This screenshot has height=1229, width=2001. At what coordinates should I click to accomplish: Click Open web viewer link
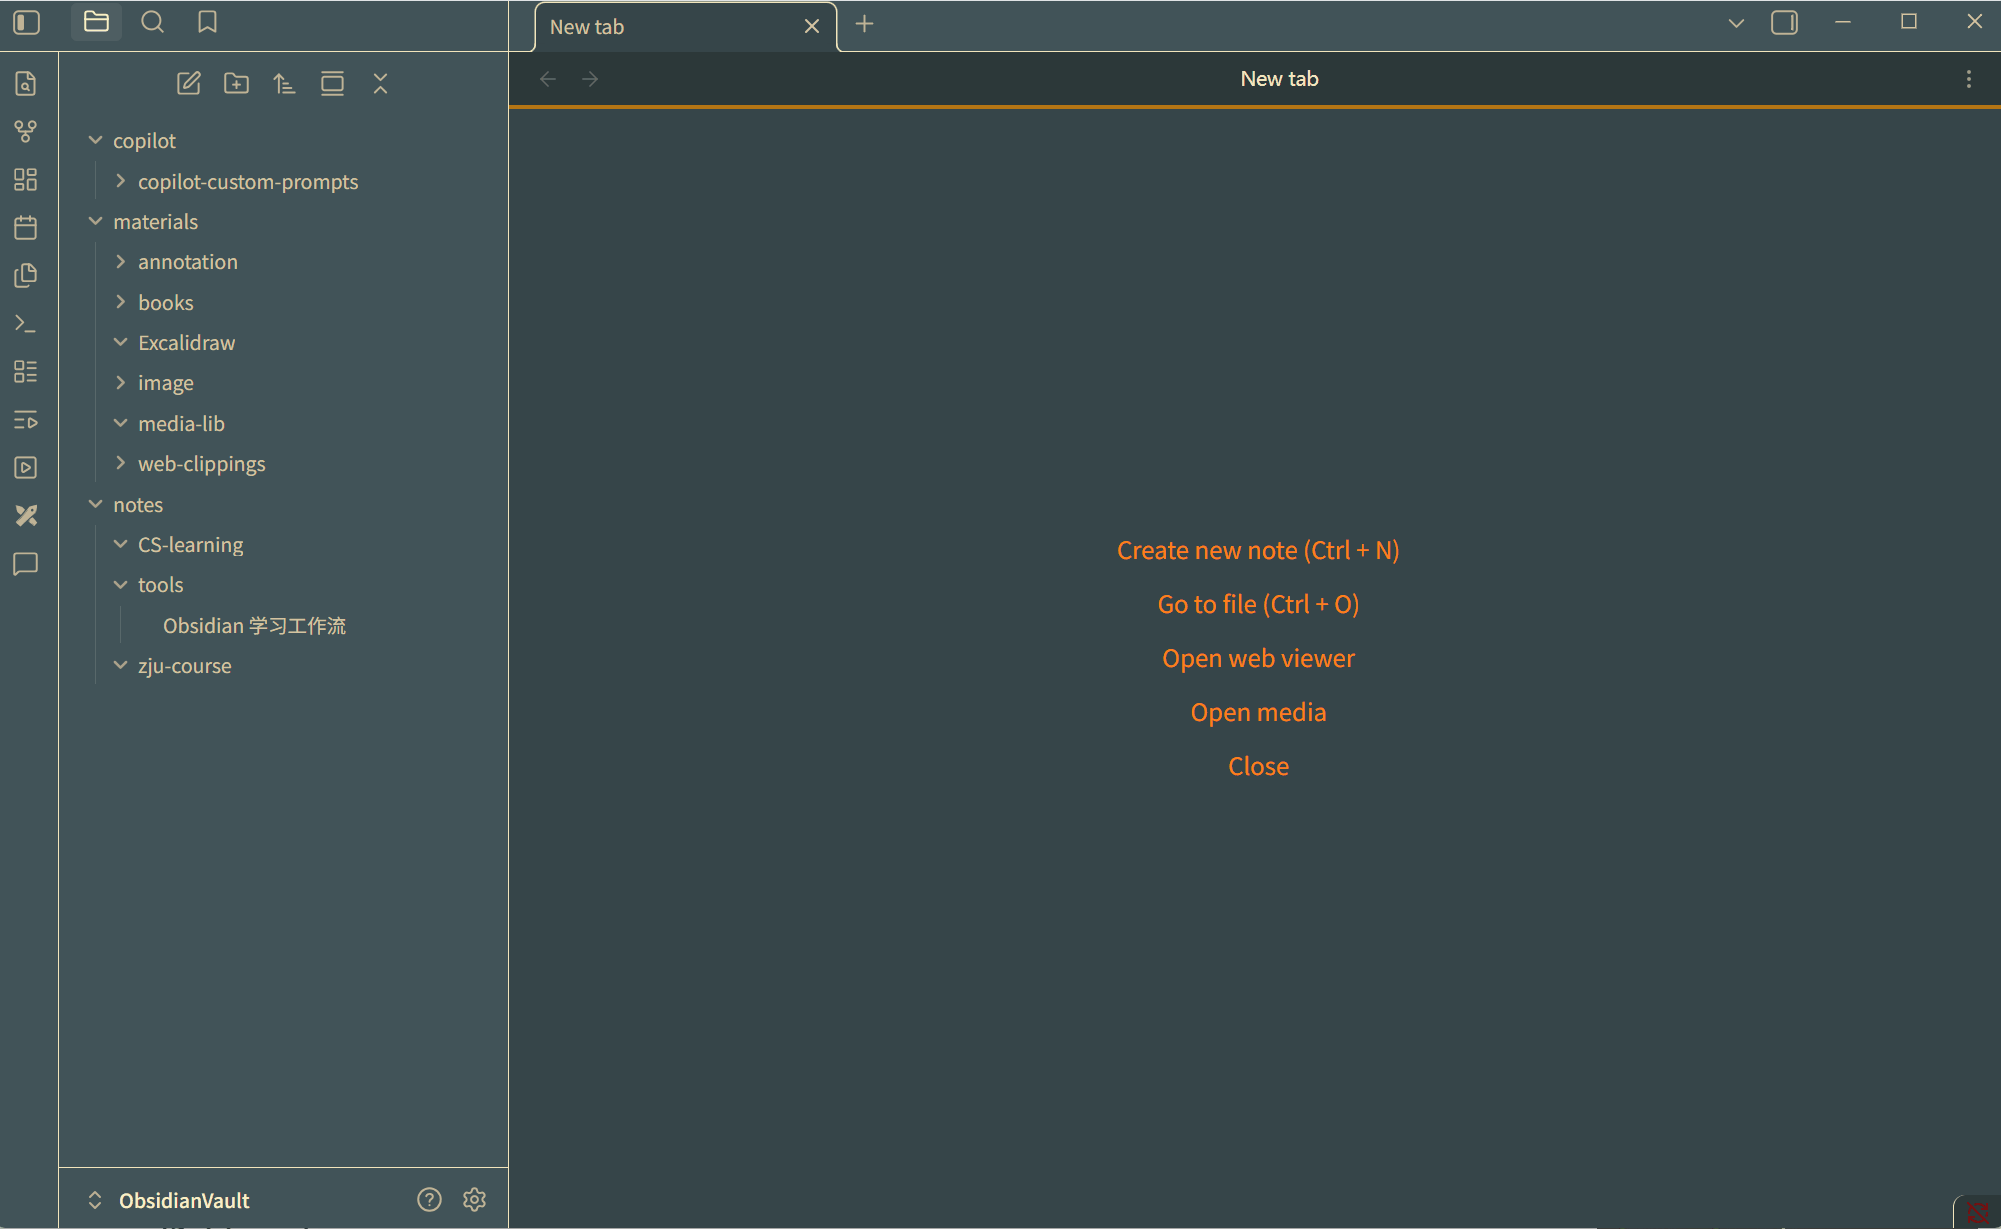(1258, 658)
